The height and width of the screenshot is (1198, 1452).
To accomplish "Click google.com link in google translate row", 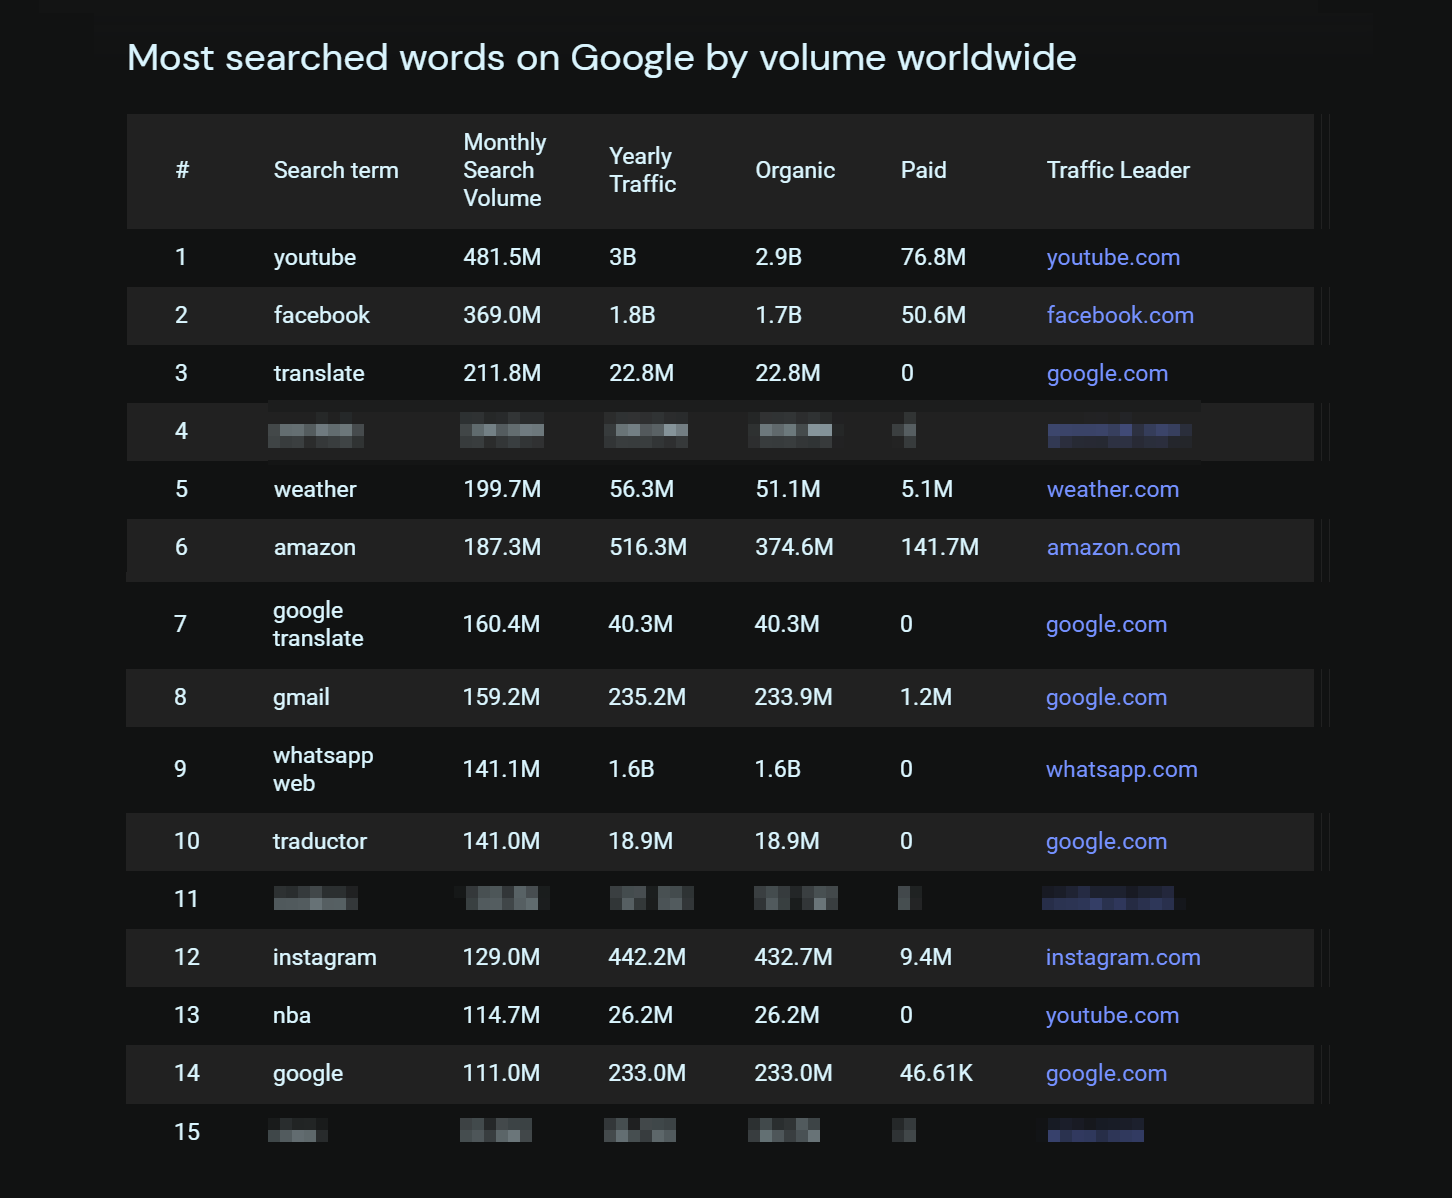I will click(1105, 624).
